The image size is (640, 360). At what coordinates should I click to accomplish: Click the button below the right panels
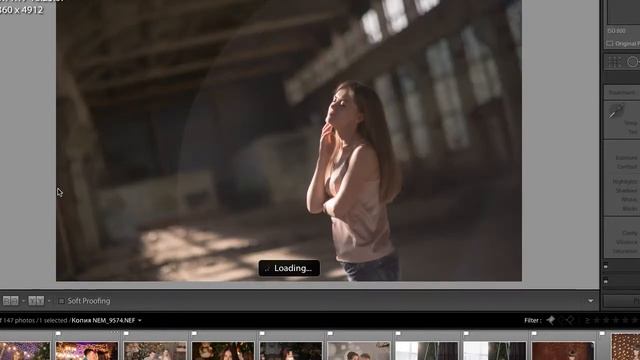(x=621, y=301)
